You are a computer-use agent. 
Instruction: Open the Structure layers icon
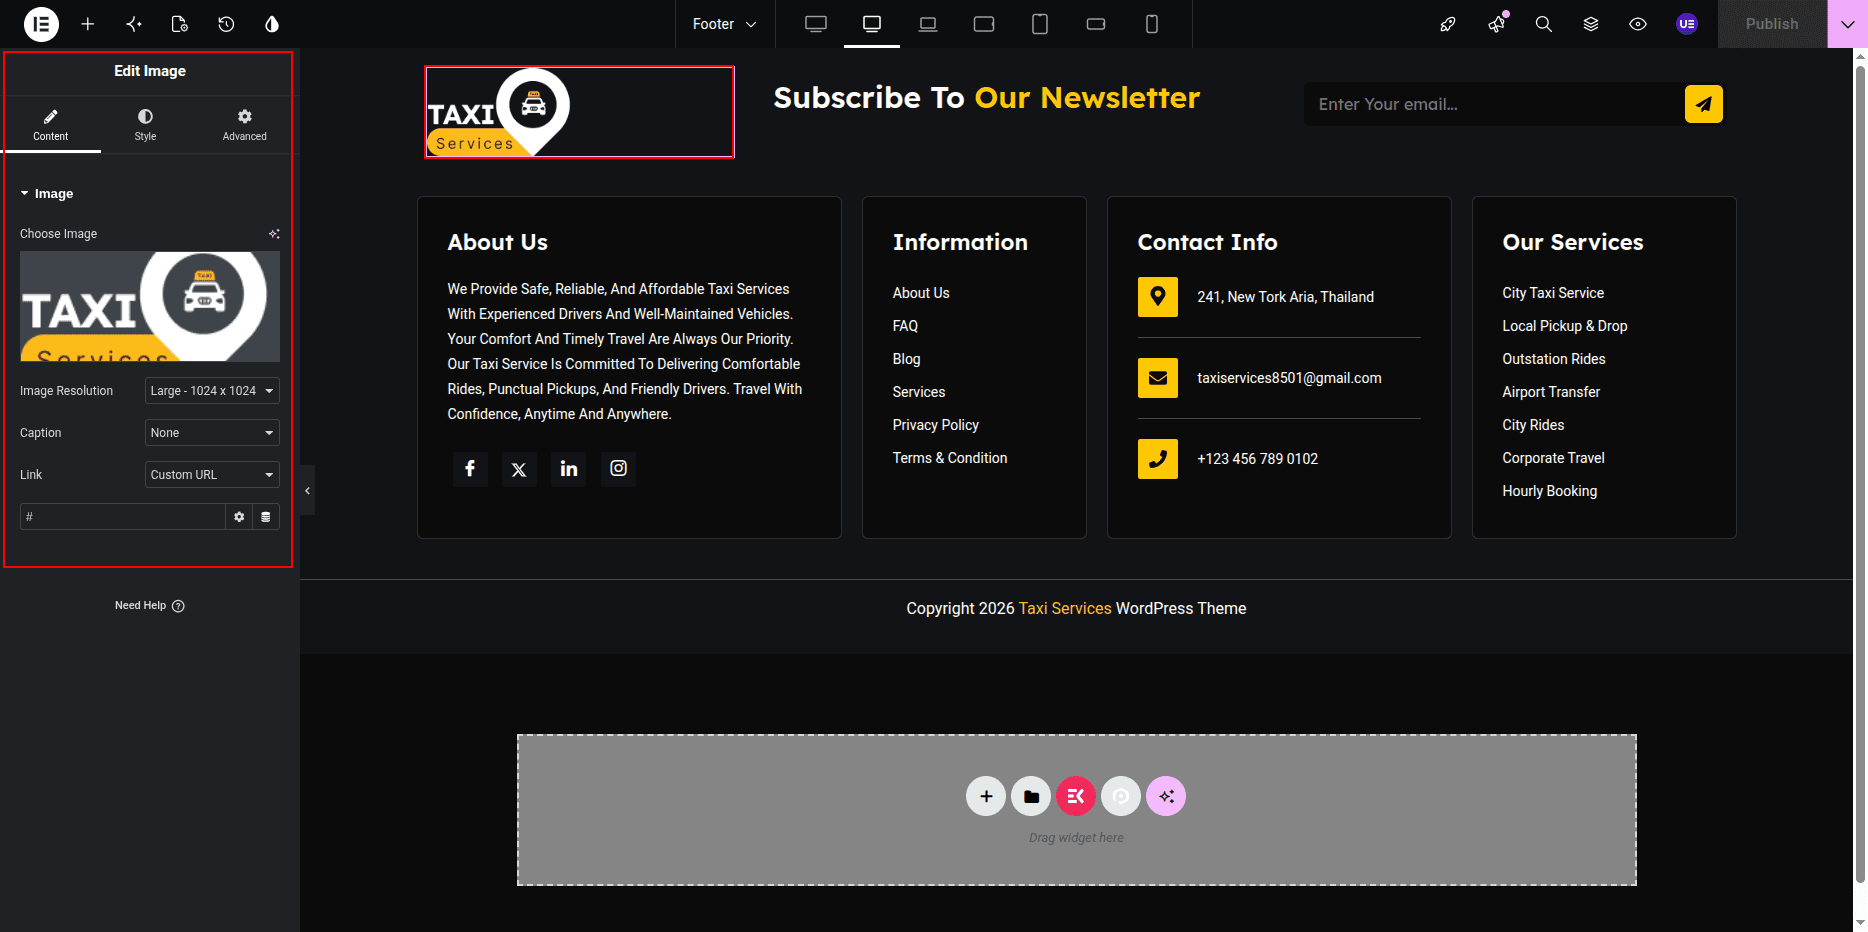(x=1591, y=24)
